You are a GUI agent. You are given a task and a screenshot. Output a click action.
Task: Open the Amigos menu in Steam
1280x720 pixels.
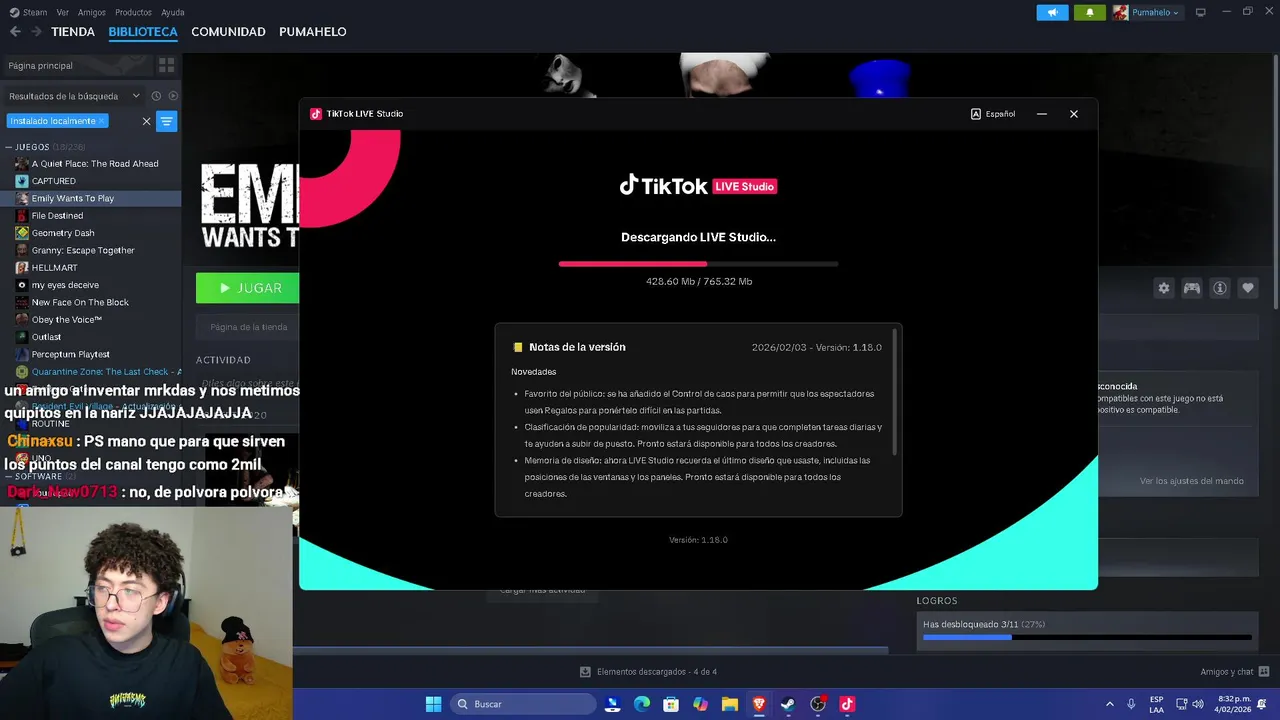(x=92, y=12)
